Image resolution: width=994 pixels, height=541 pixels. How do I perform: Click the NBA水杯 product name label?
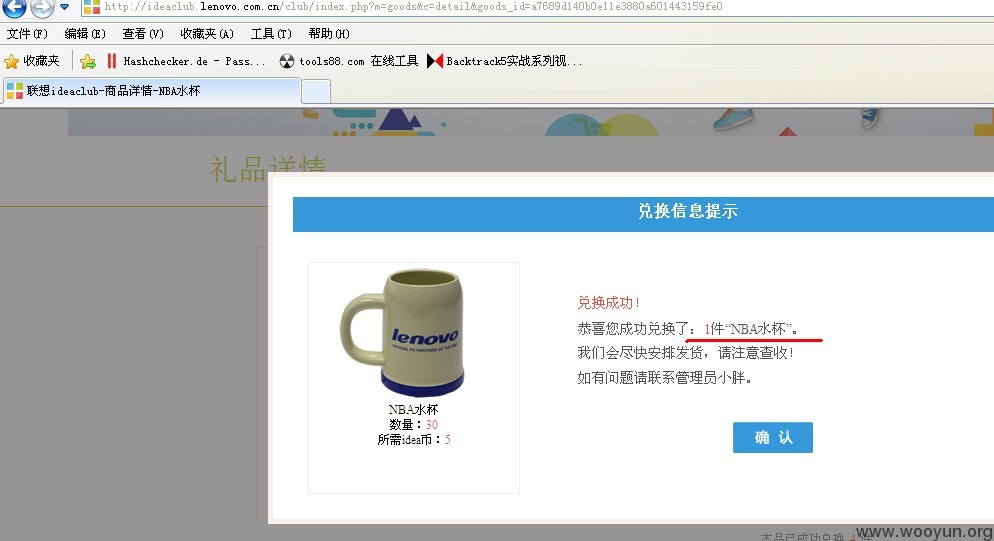click(413, 410)
